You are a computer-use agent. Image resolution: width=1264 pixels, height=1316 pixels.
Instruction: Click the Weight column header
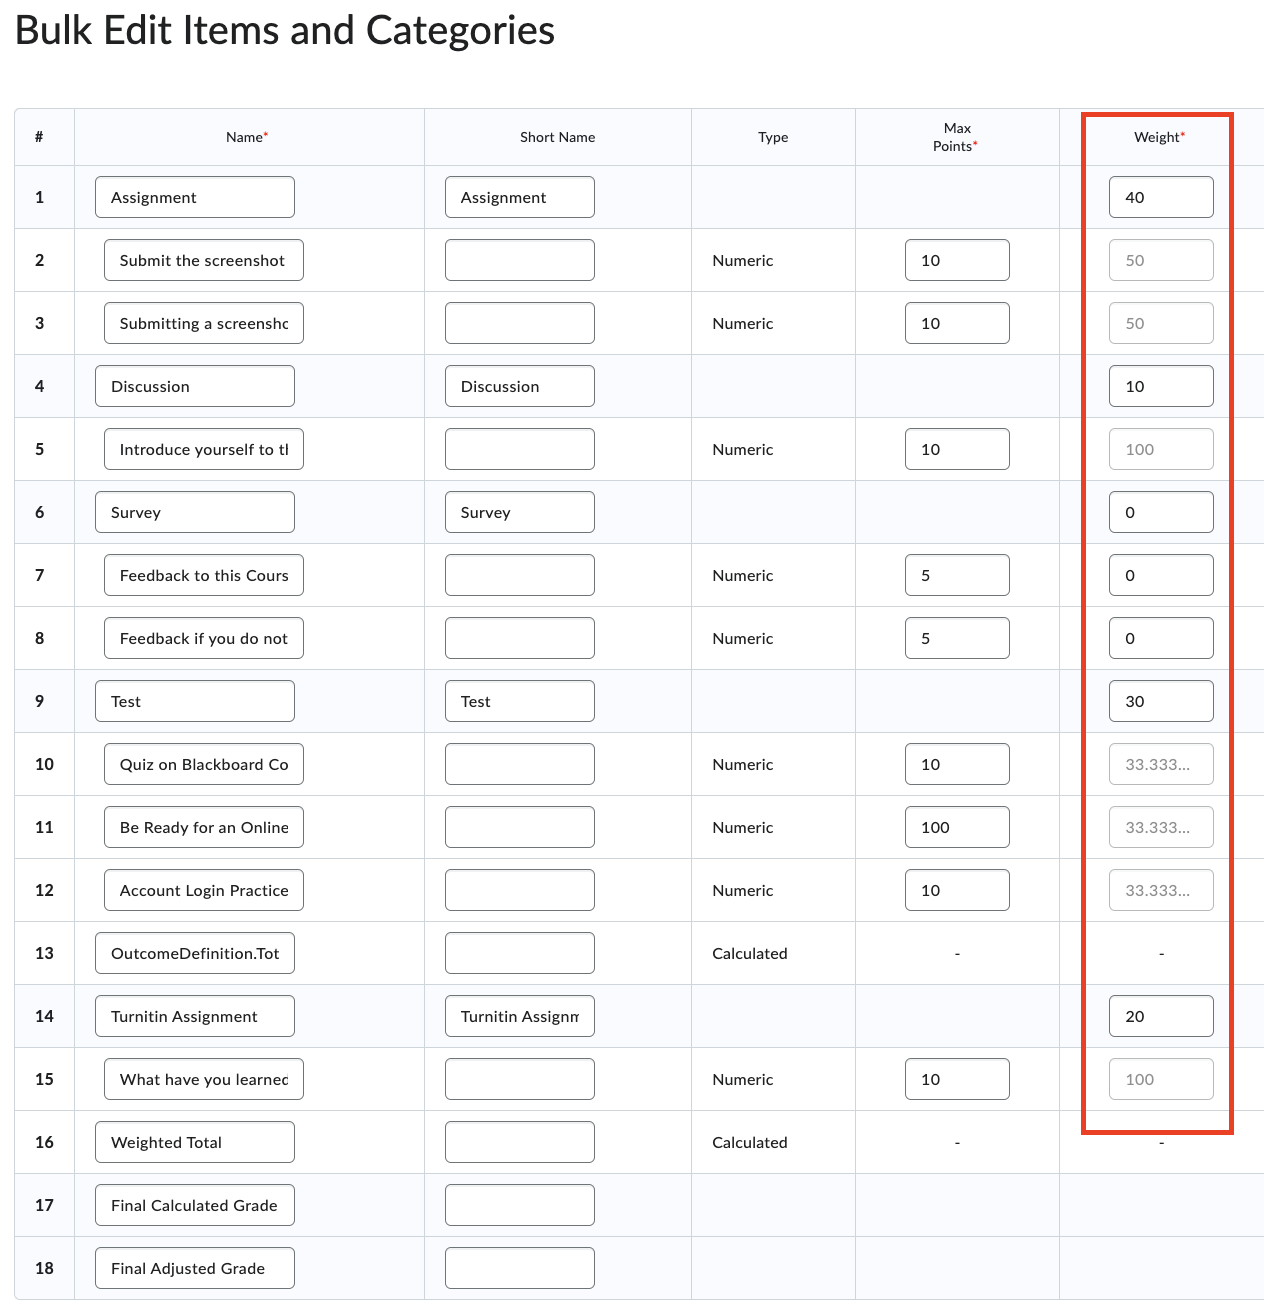(x=1156, y=137)
